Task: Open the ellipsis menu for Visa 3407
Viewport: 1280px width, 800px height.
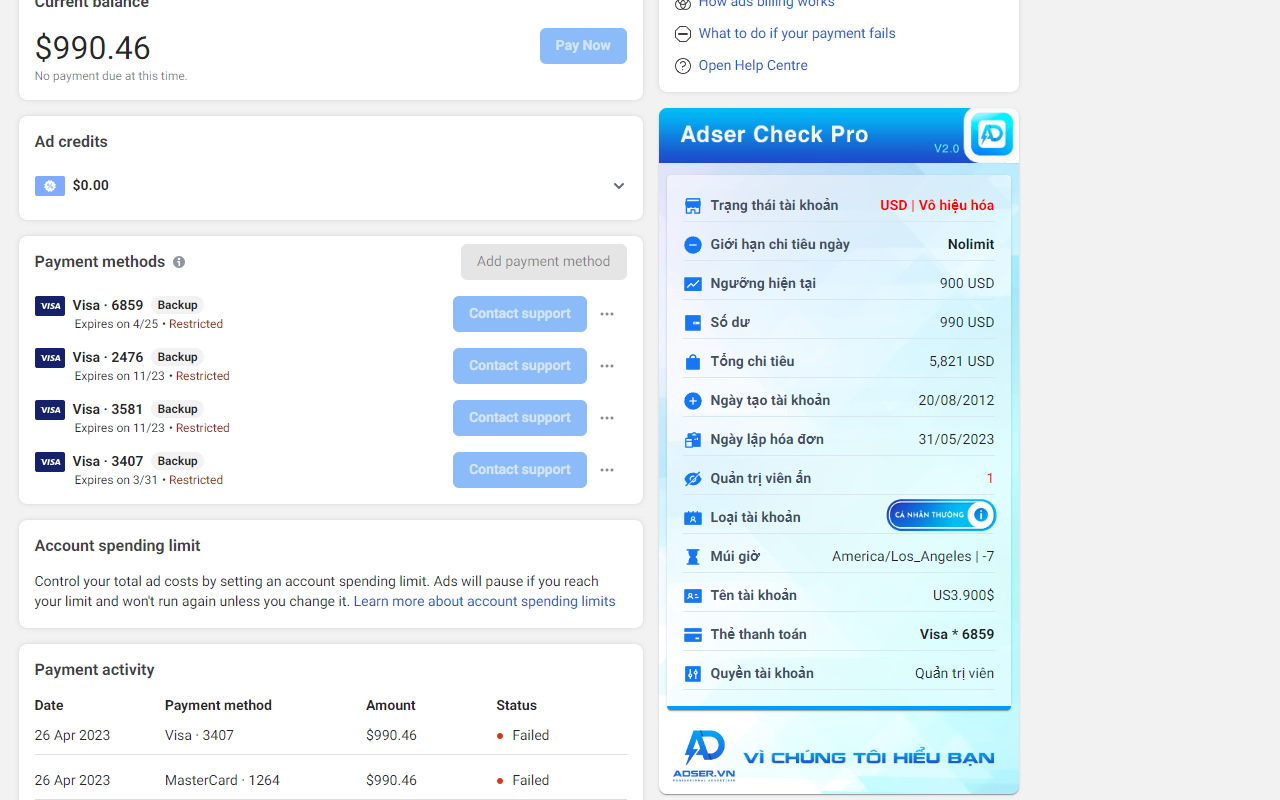Action: pyautogui.click(x=607, y=470)
